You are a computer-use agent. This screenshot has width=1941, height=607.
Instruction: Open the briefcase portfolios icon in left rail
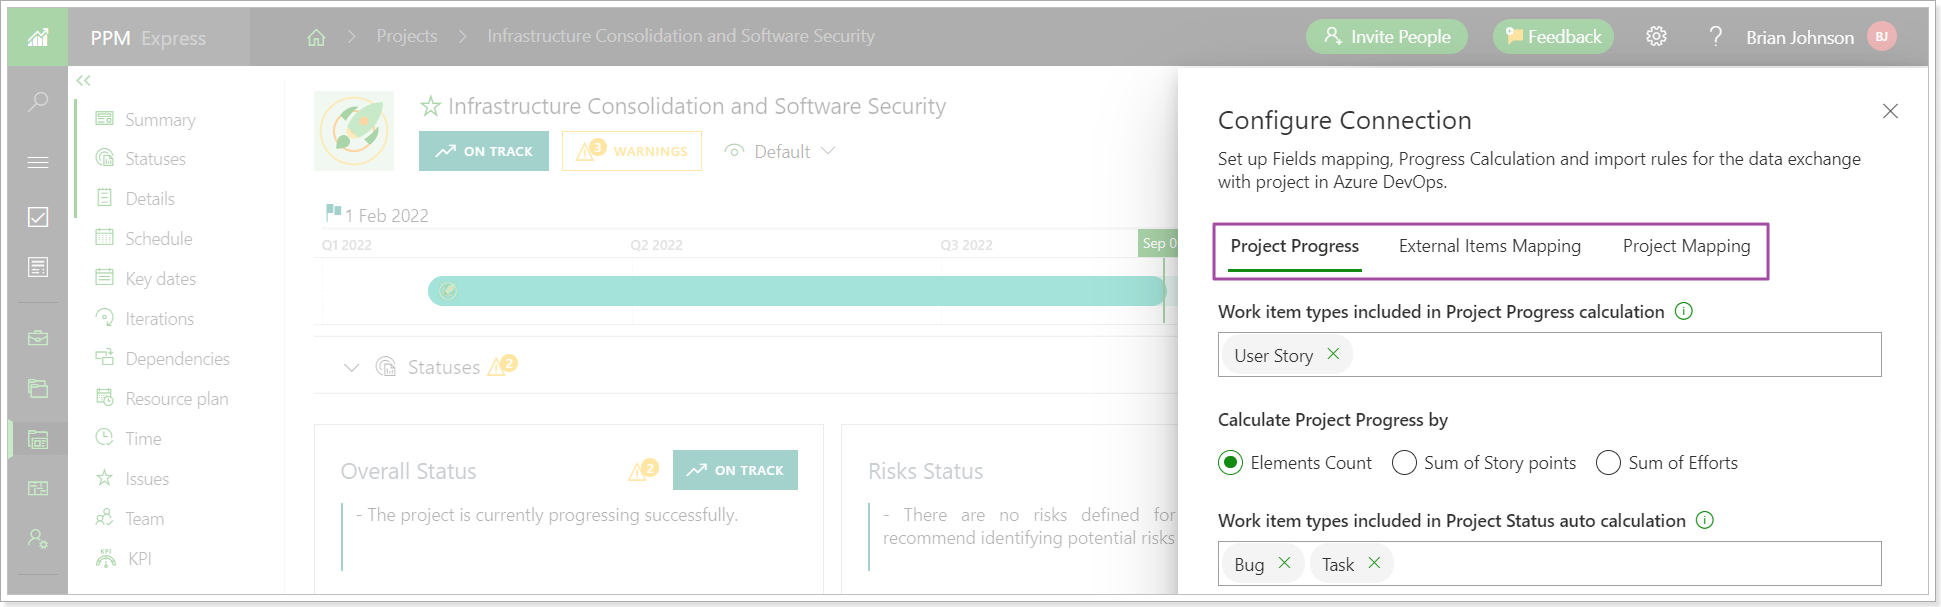(38, 338)
